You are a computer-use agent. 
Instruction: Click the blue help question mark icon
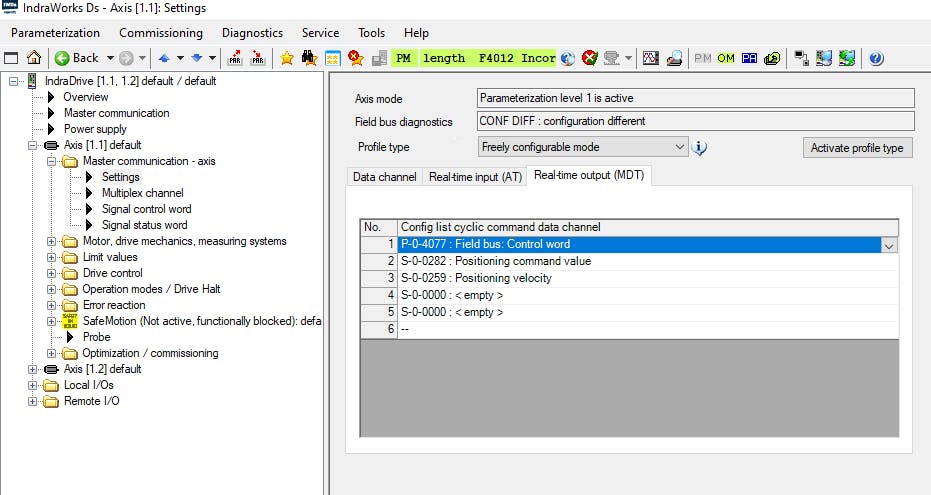pyautogui.click(x=876, y=58)
